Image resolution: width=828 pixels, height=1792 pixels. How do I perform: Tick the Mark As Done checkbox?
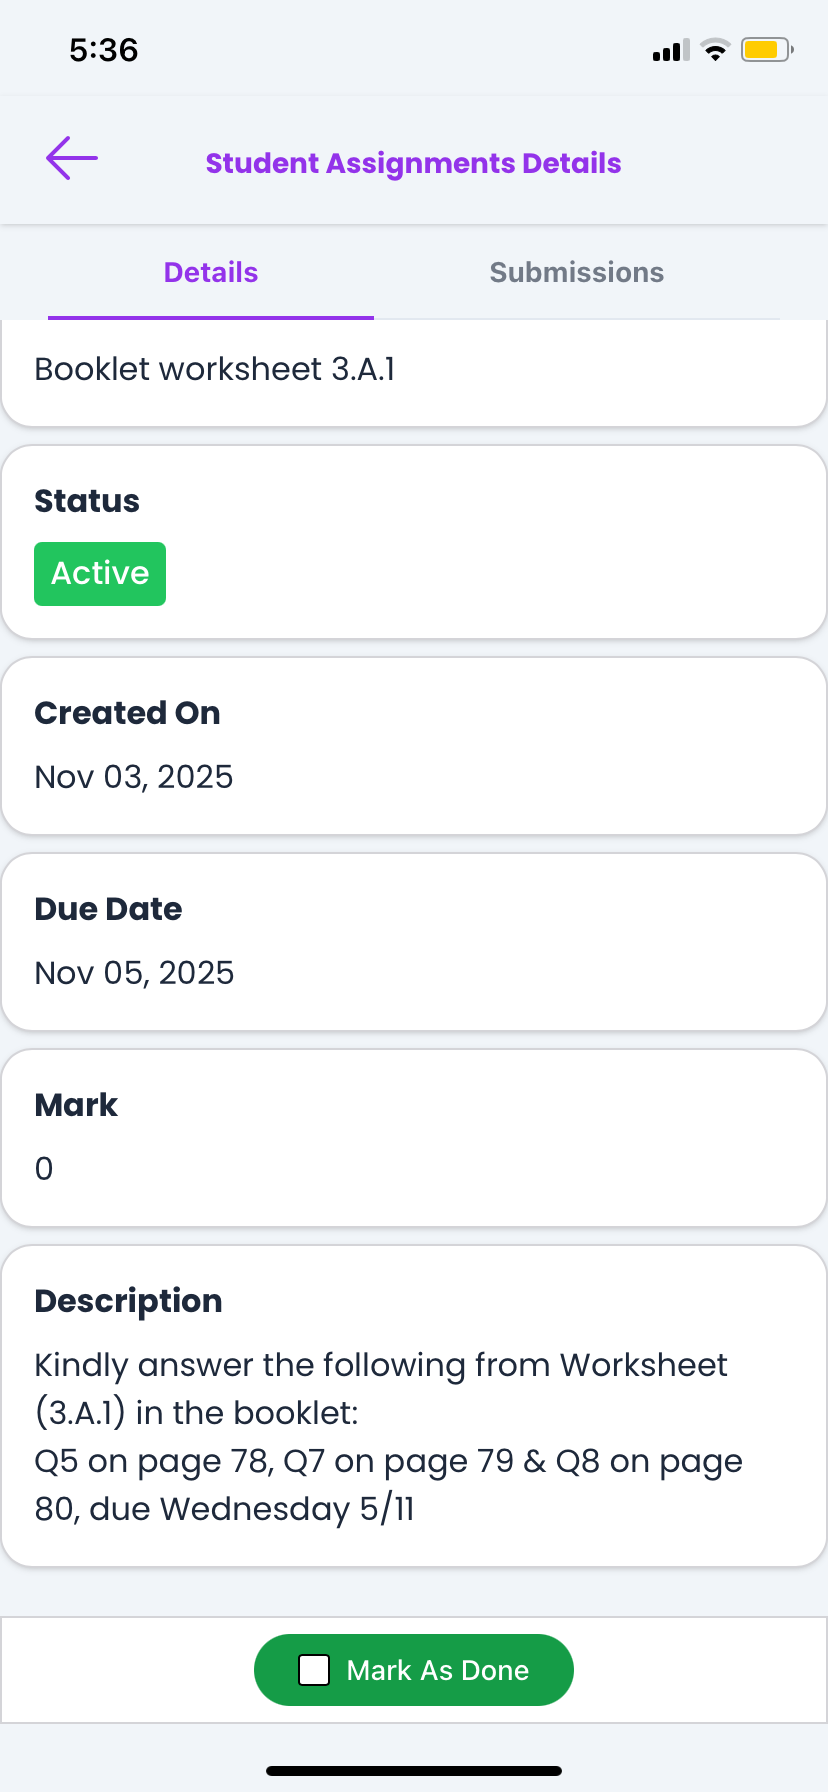tap(314, 1670)
